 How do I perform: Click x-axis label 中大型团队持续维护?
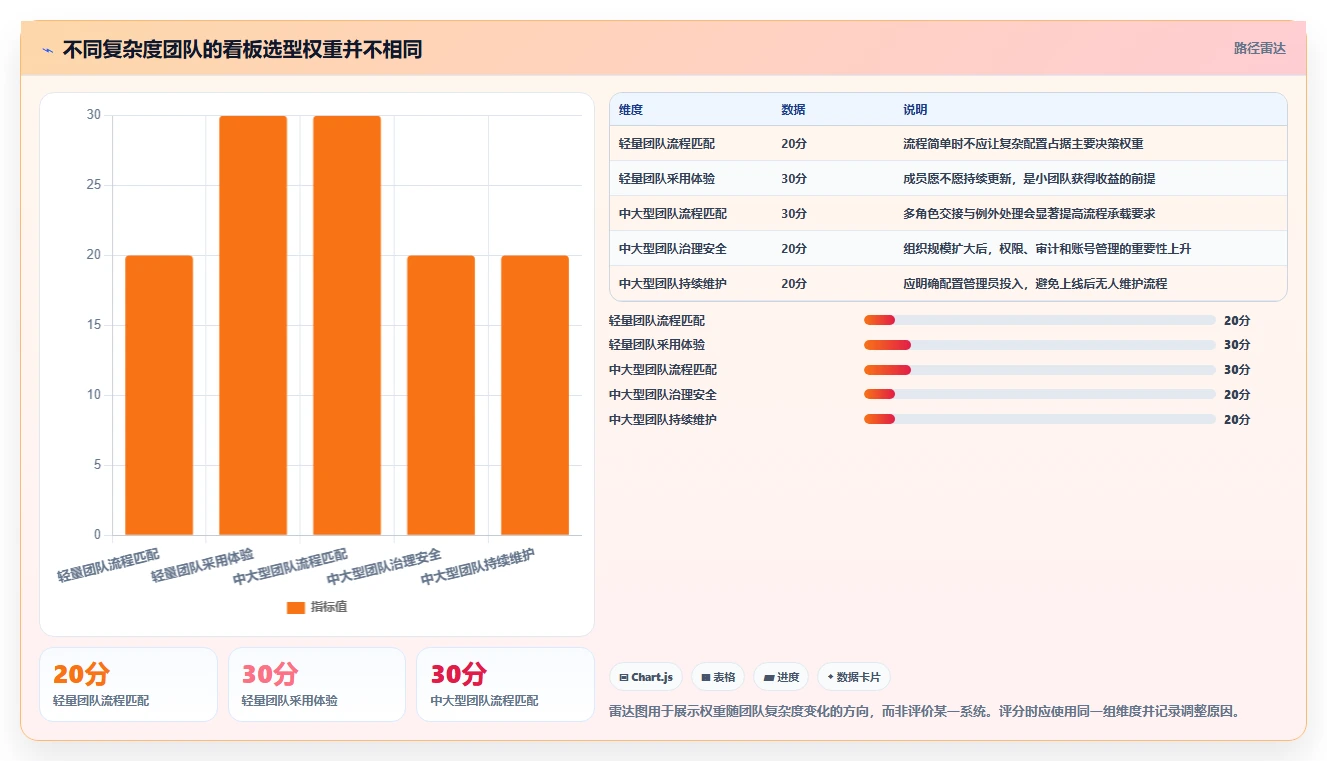[478, 567]
